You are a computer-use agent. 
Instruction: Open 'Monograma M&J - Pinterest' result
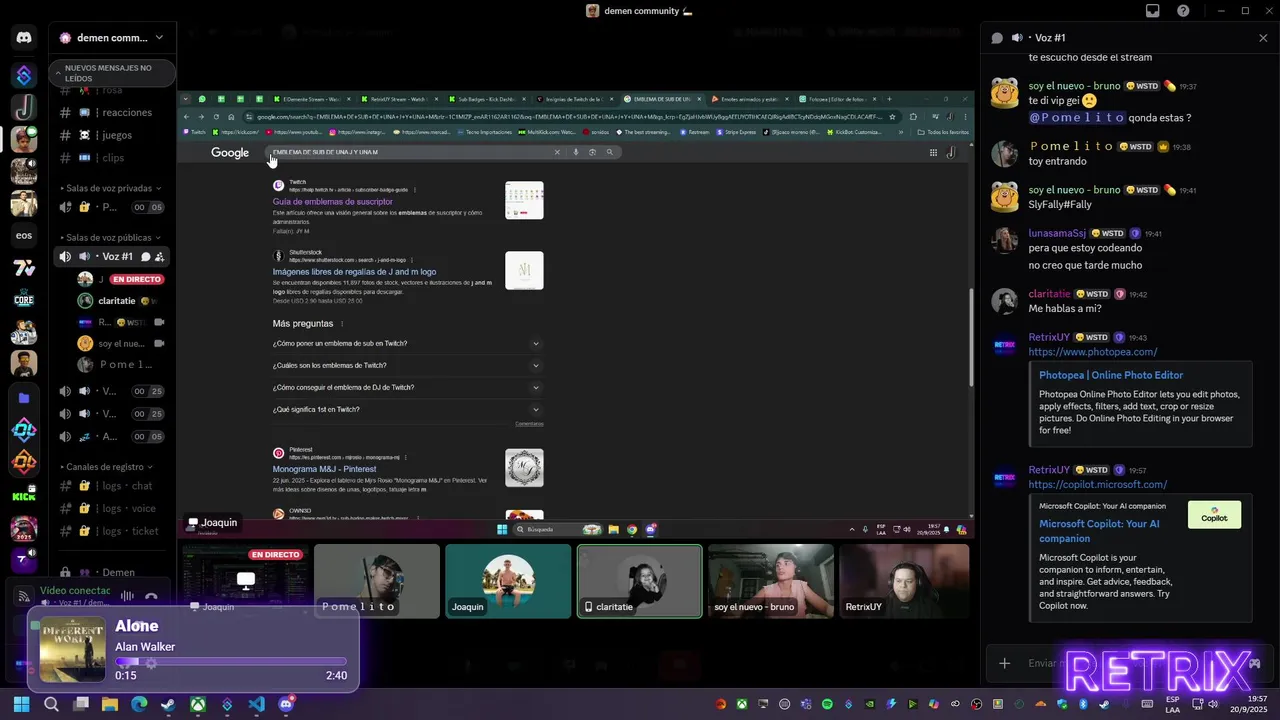click(x=324, y=469)
